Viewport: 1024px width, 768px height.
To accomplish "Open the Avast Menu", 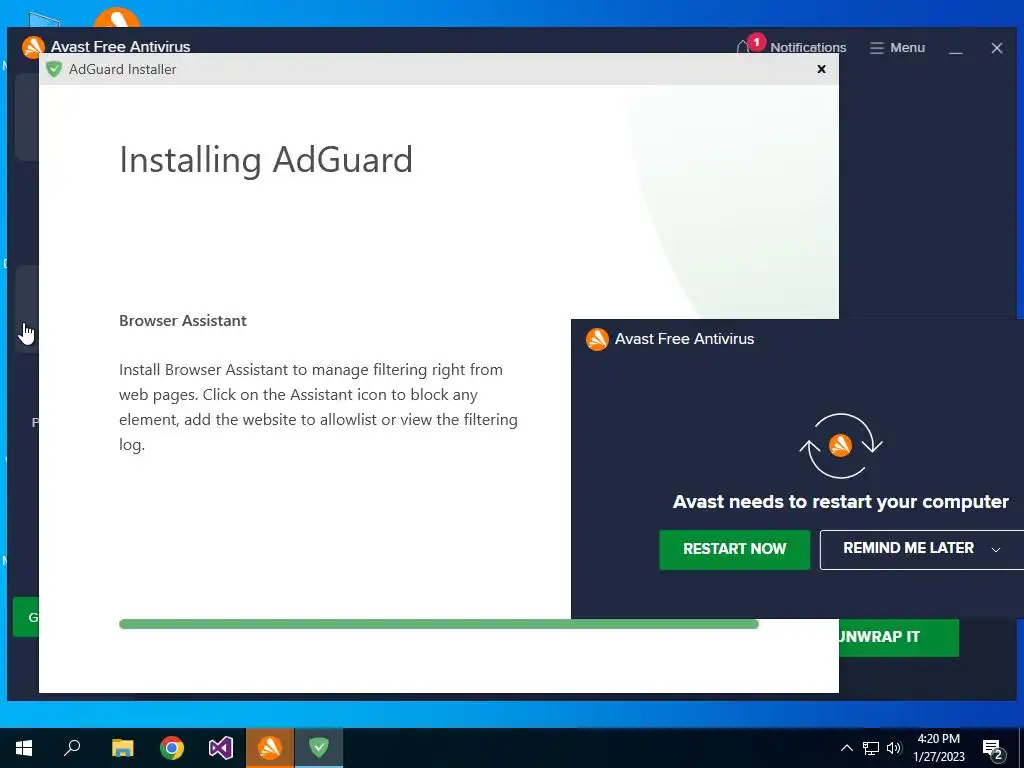I will 897,48.
